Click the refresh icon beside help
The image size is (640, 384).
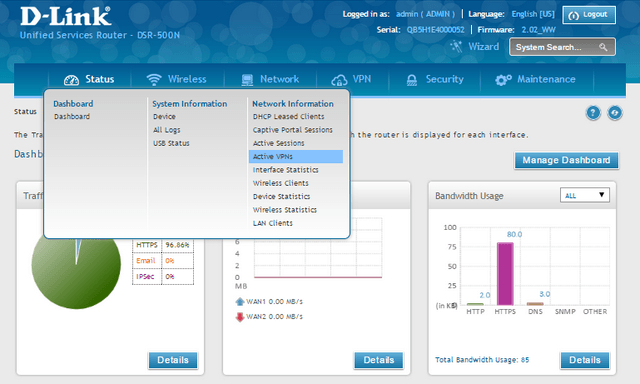tap(615, 113)
